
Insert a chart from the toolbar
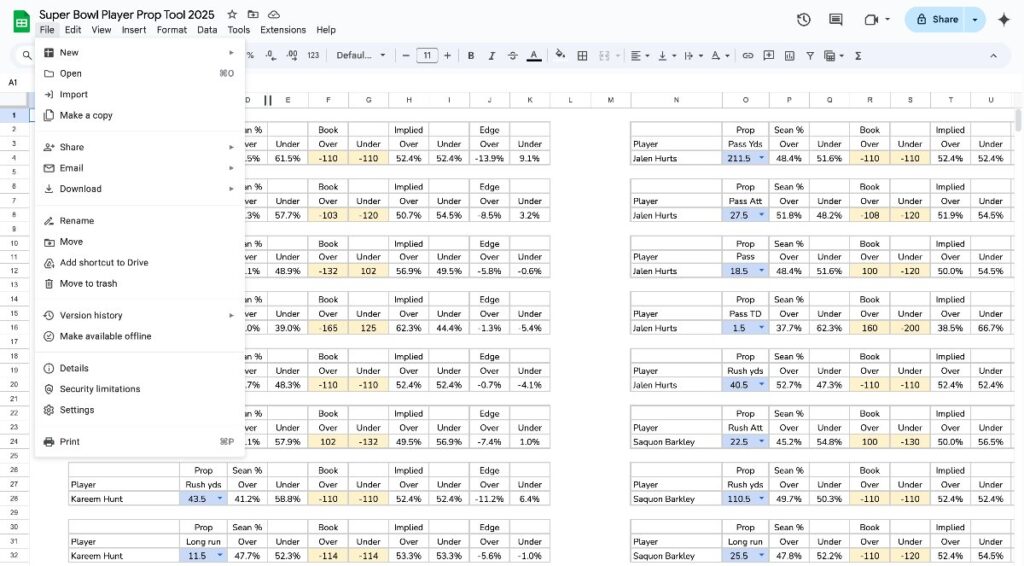click(x=790, y=55)
